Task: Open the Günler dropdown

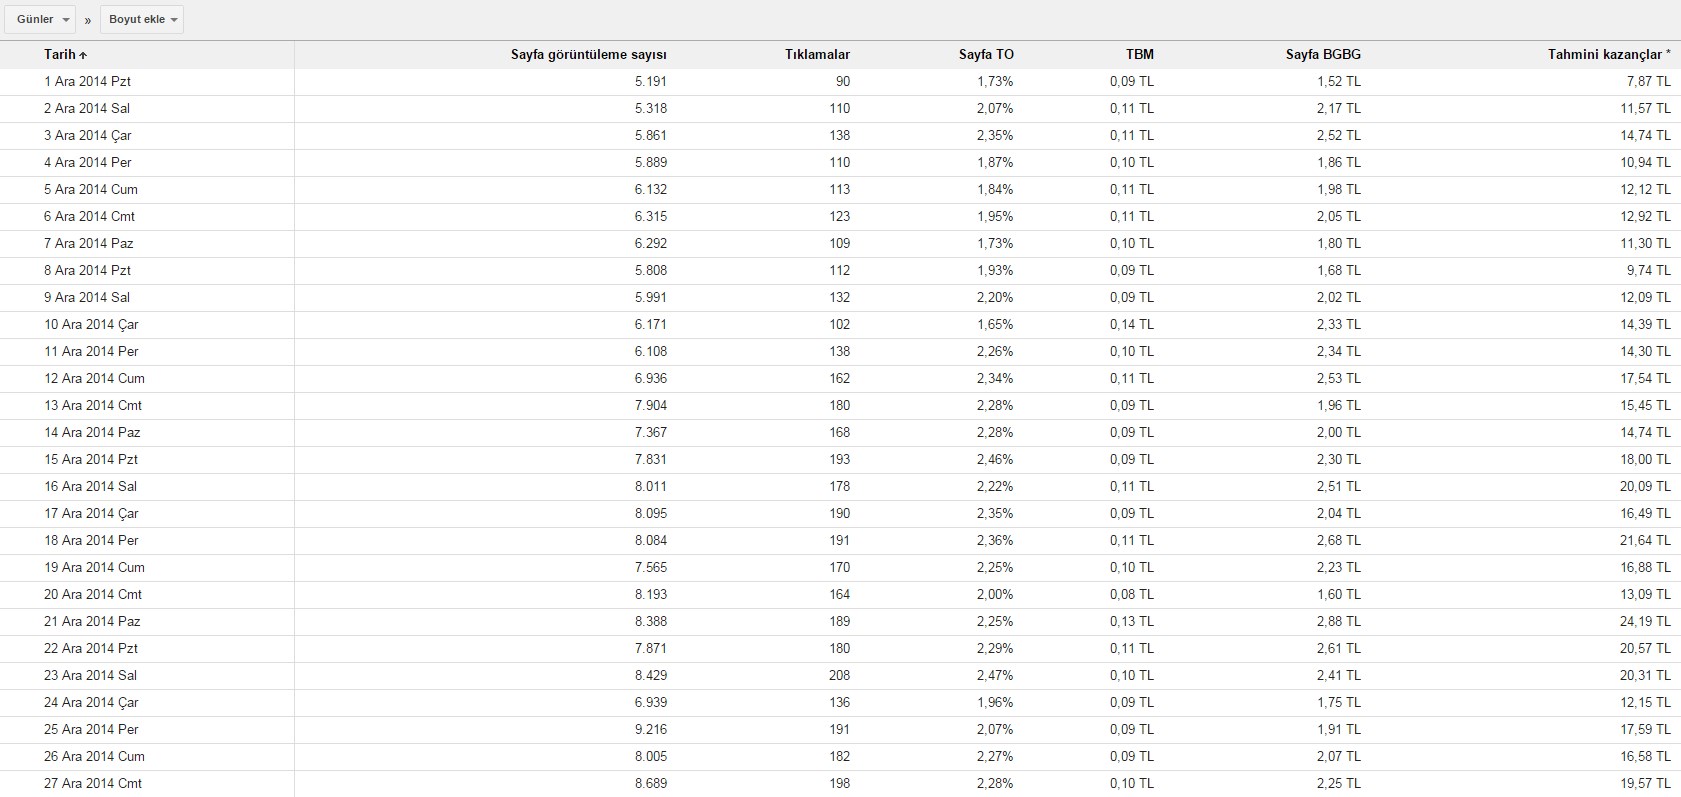Action: click(x=40, y=20)
